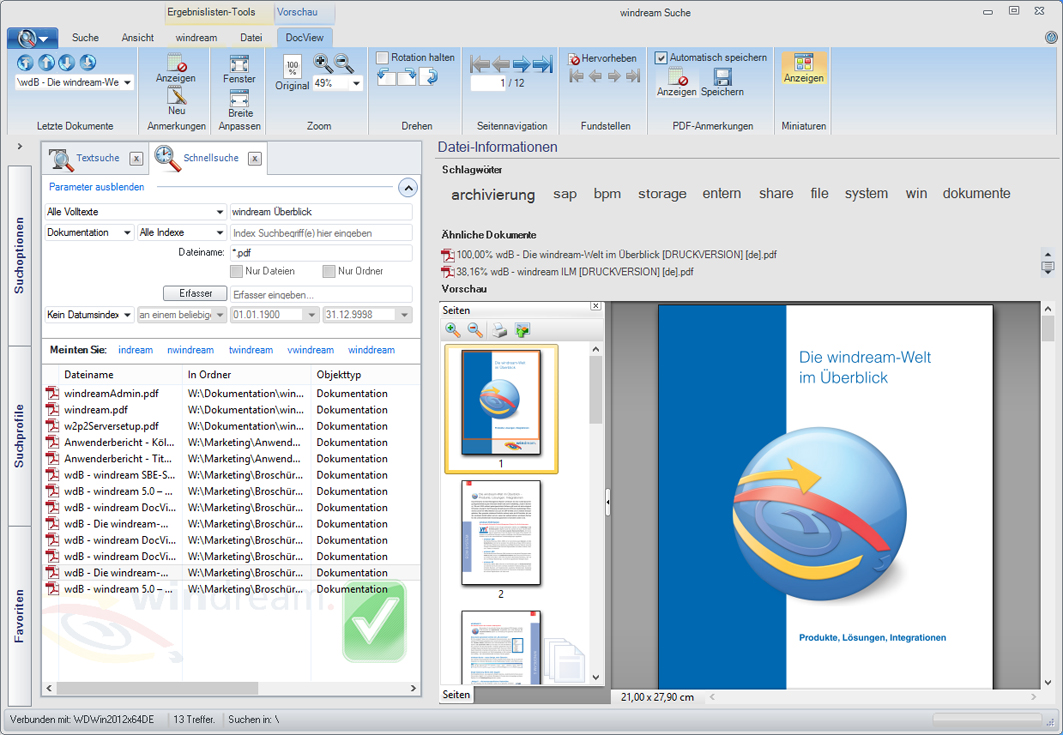
Task: Open the 31.12.9998 end date picker
Action: [405, 315]
